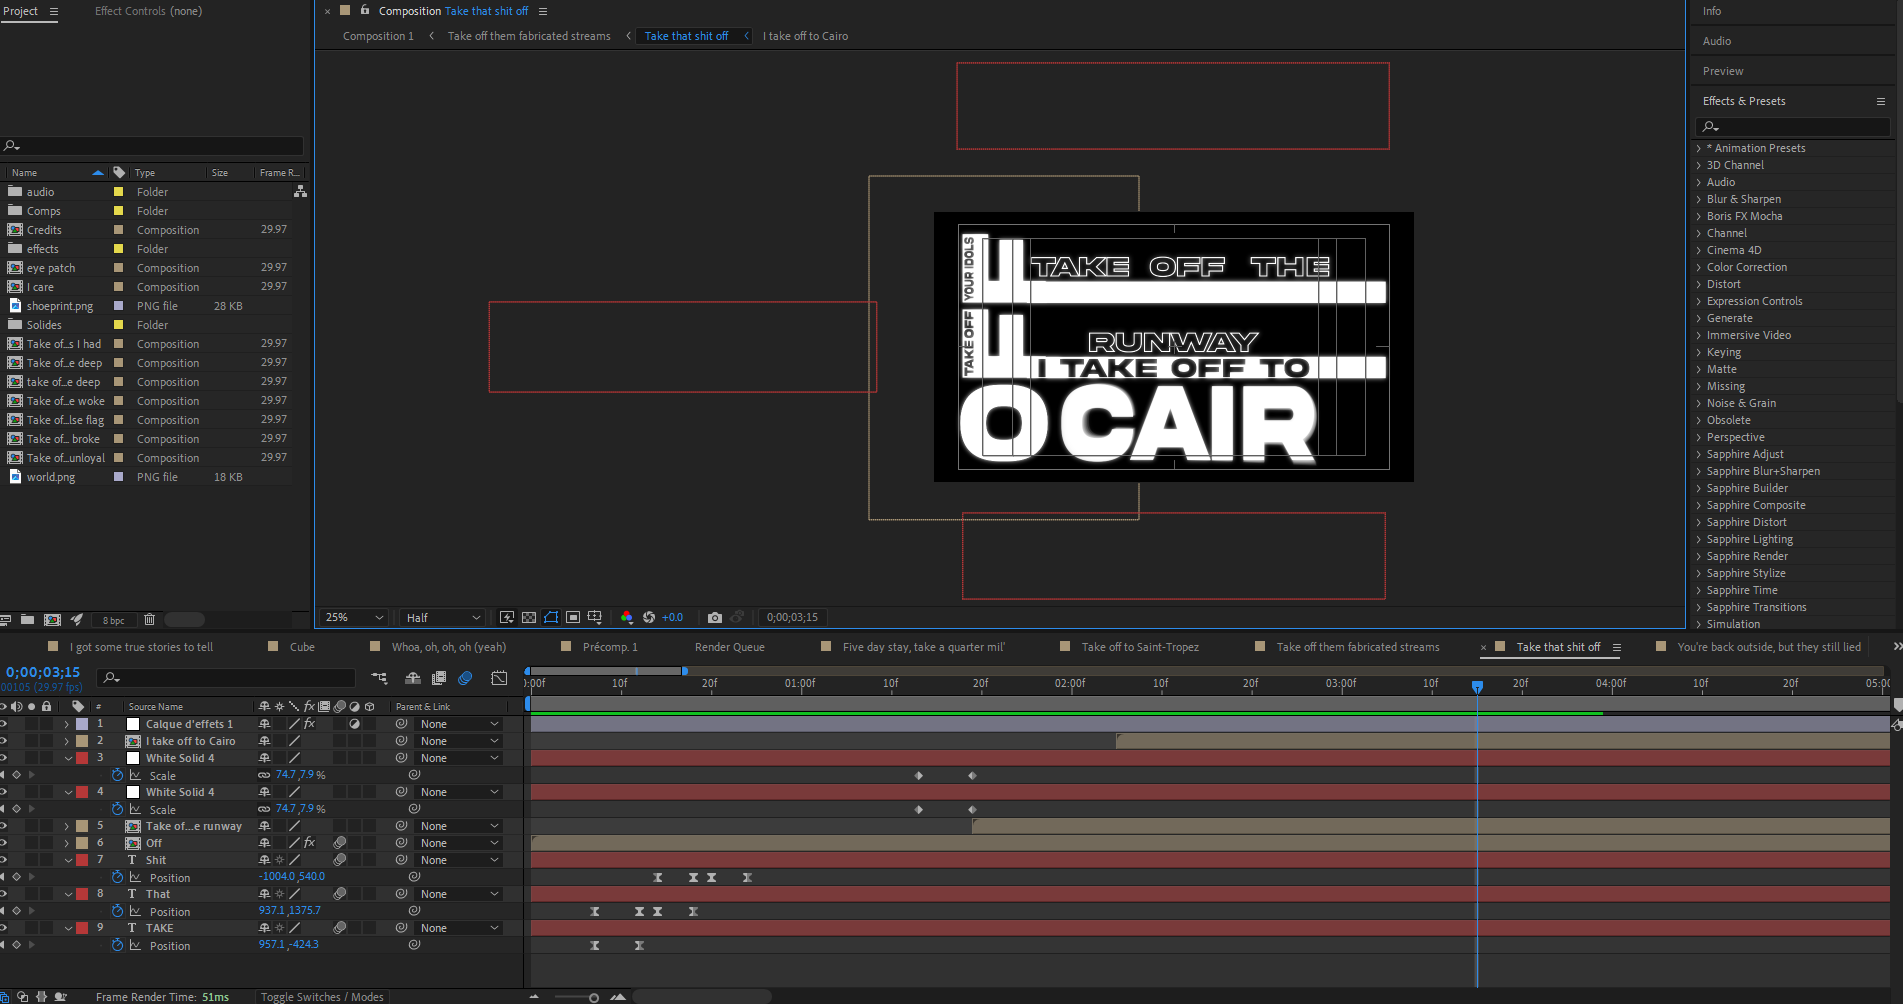Open the Render Queue tab
The width and height of the screenshot is (1903, 1004).
(729, 647)
